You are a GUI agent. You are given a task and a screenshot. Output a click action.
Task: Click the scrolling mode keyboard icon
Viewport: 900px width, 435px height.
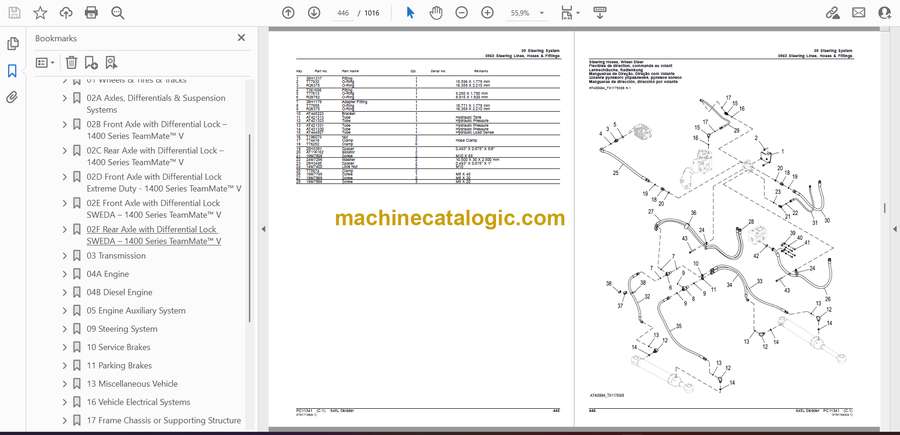tap(600, 13)
